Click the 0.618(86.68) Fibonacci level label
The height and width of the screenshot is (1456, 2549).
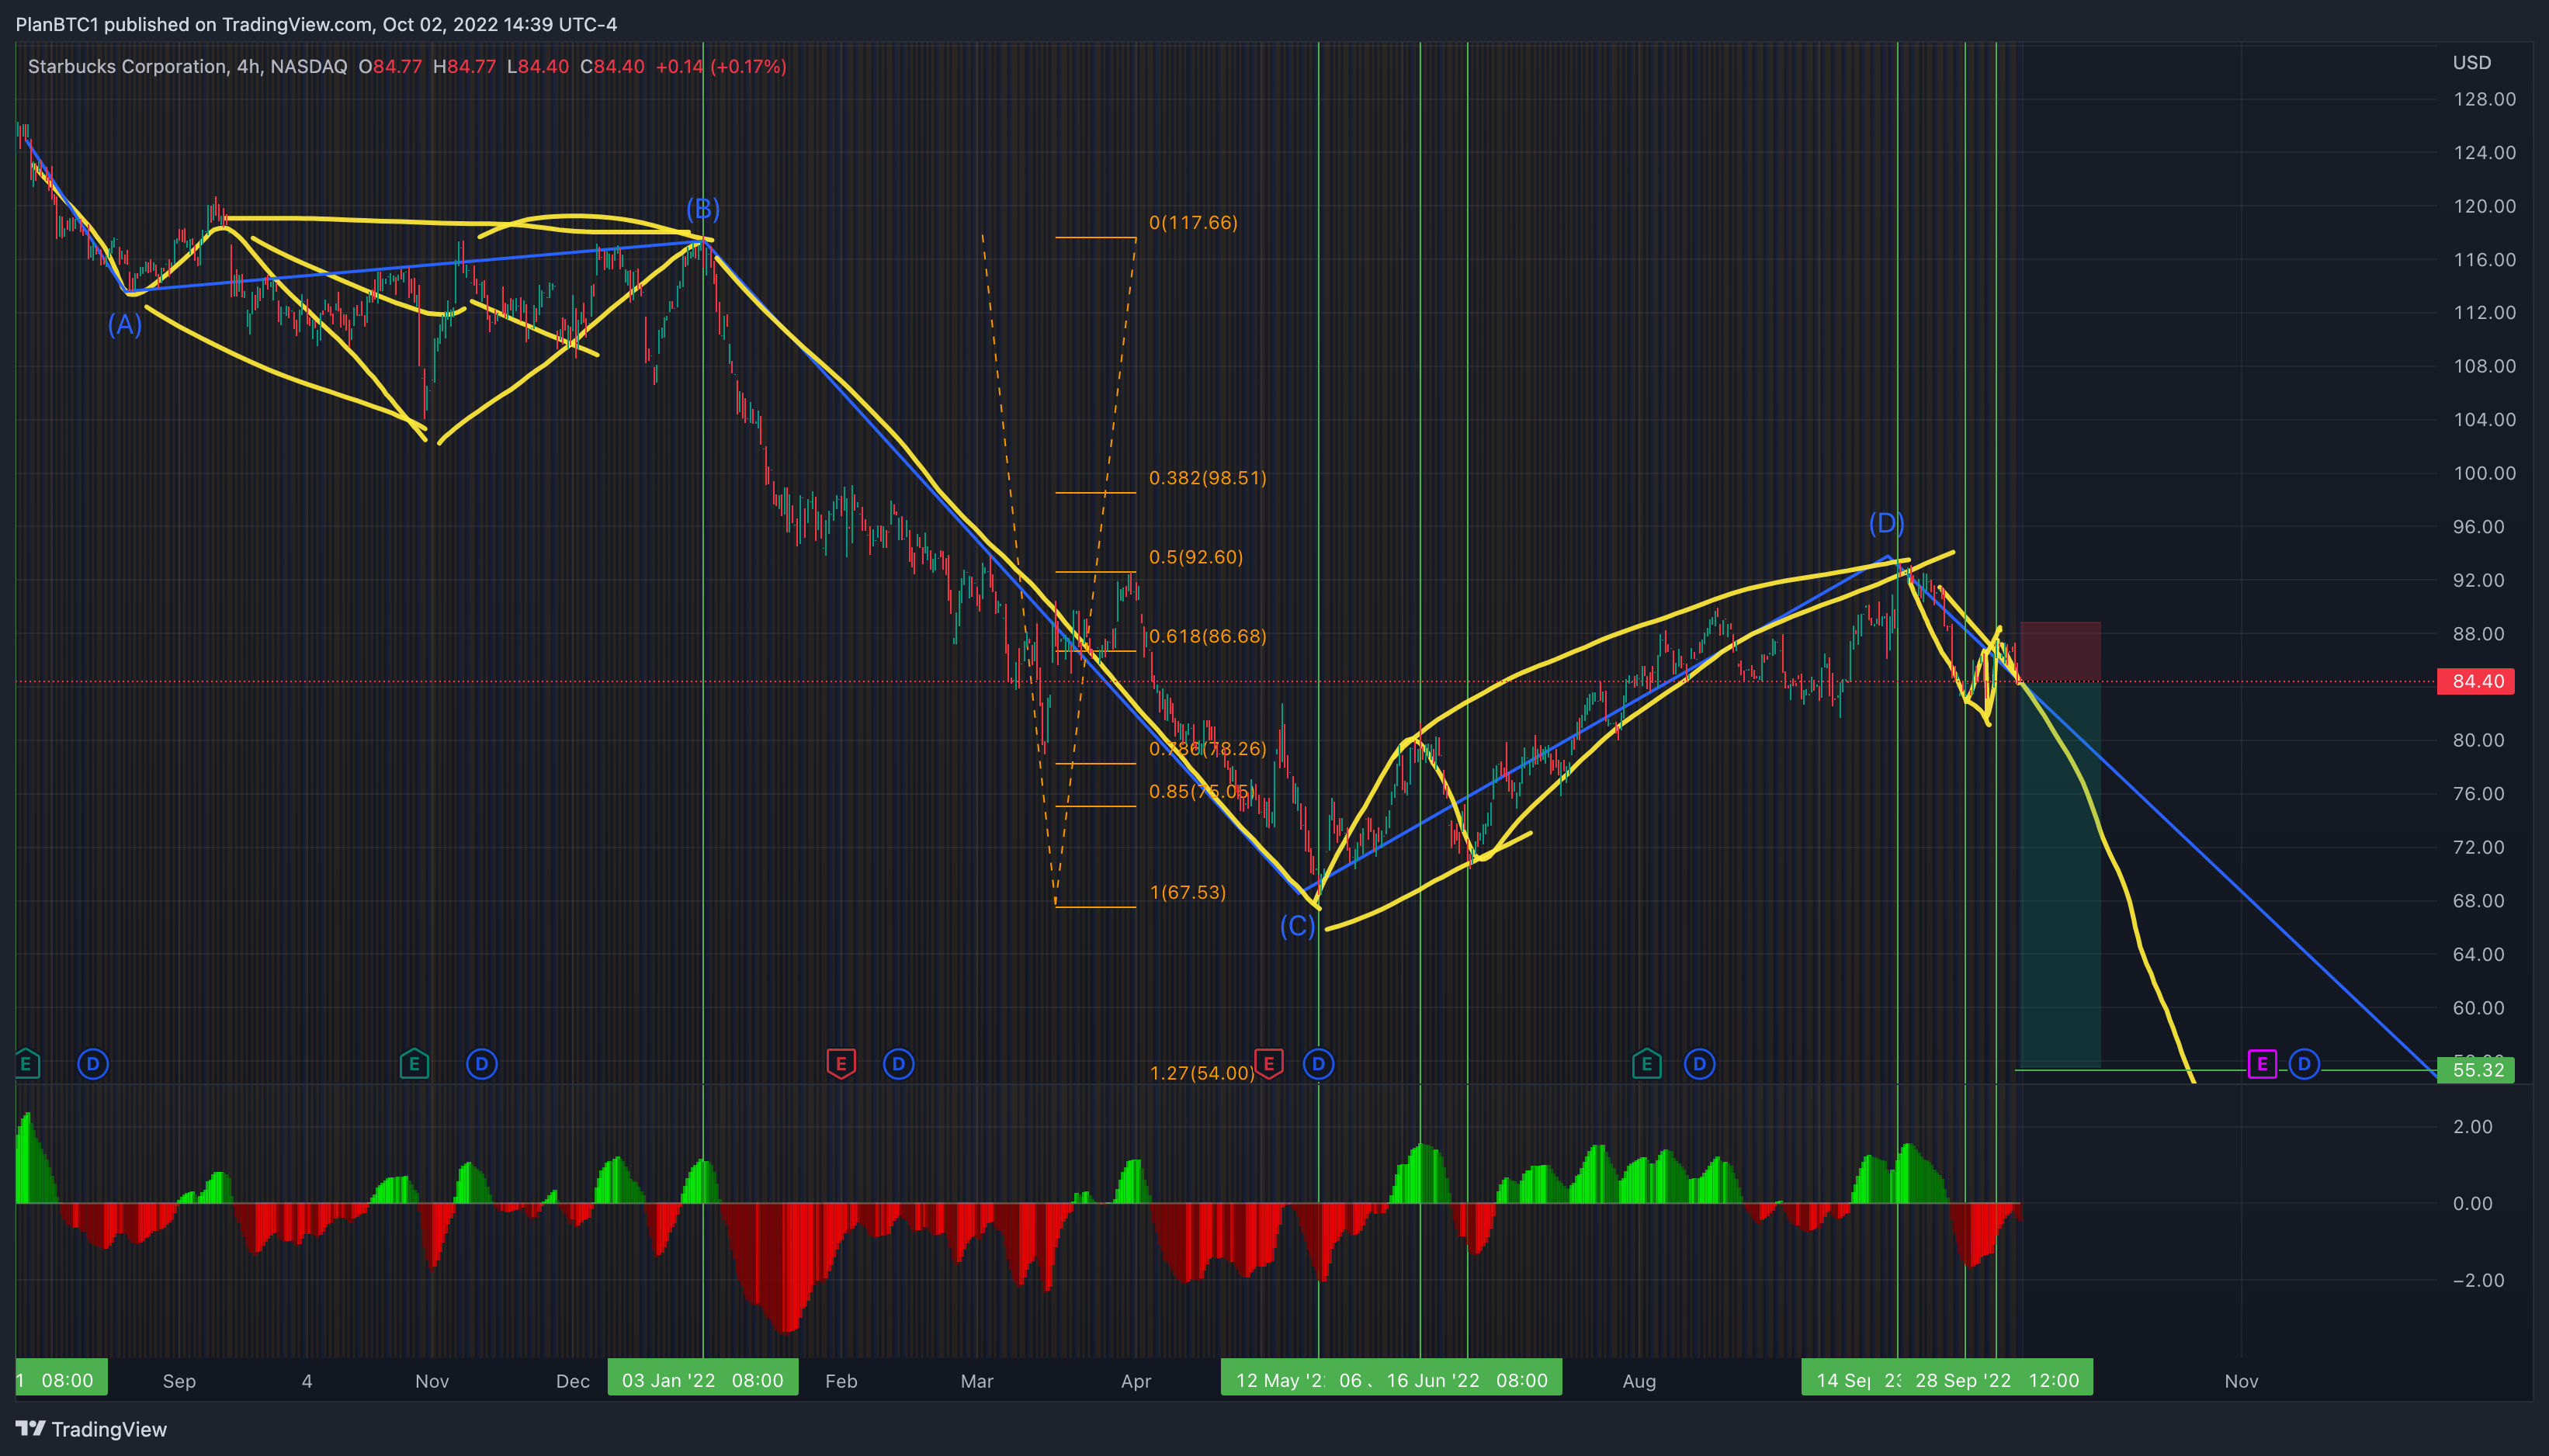[x=1207, y=636]
